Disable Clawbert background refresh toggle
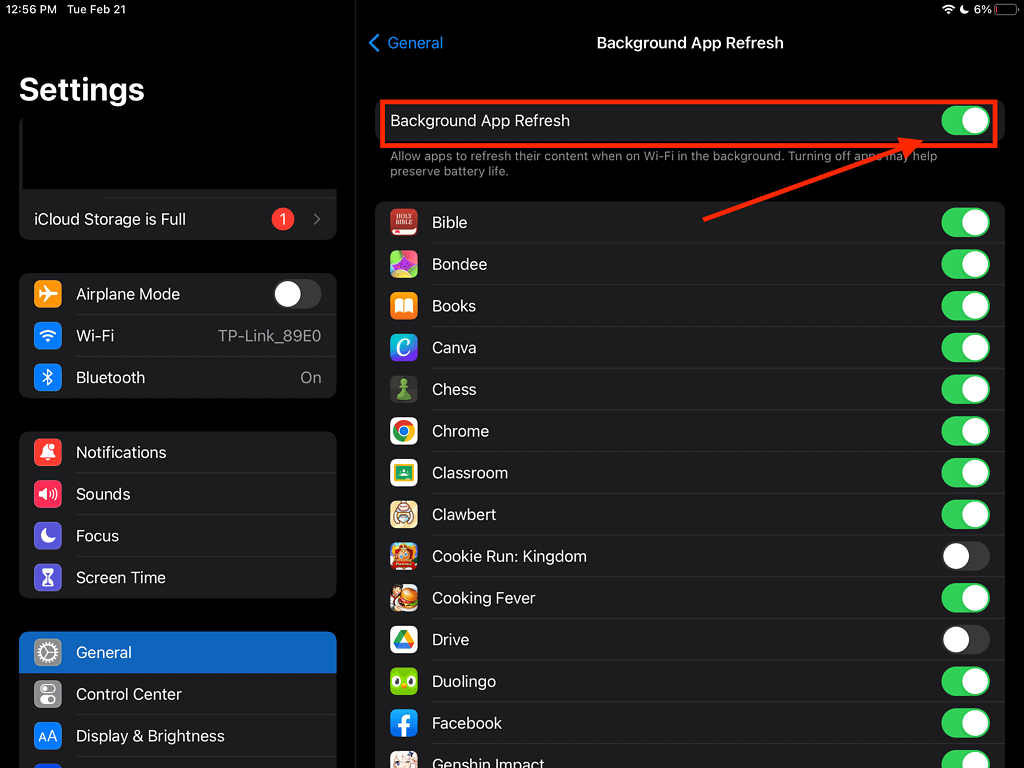Screen dimensions: 1024x768 tap(965, 515)
